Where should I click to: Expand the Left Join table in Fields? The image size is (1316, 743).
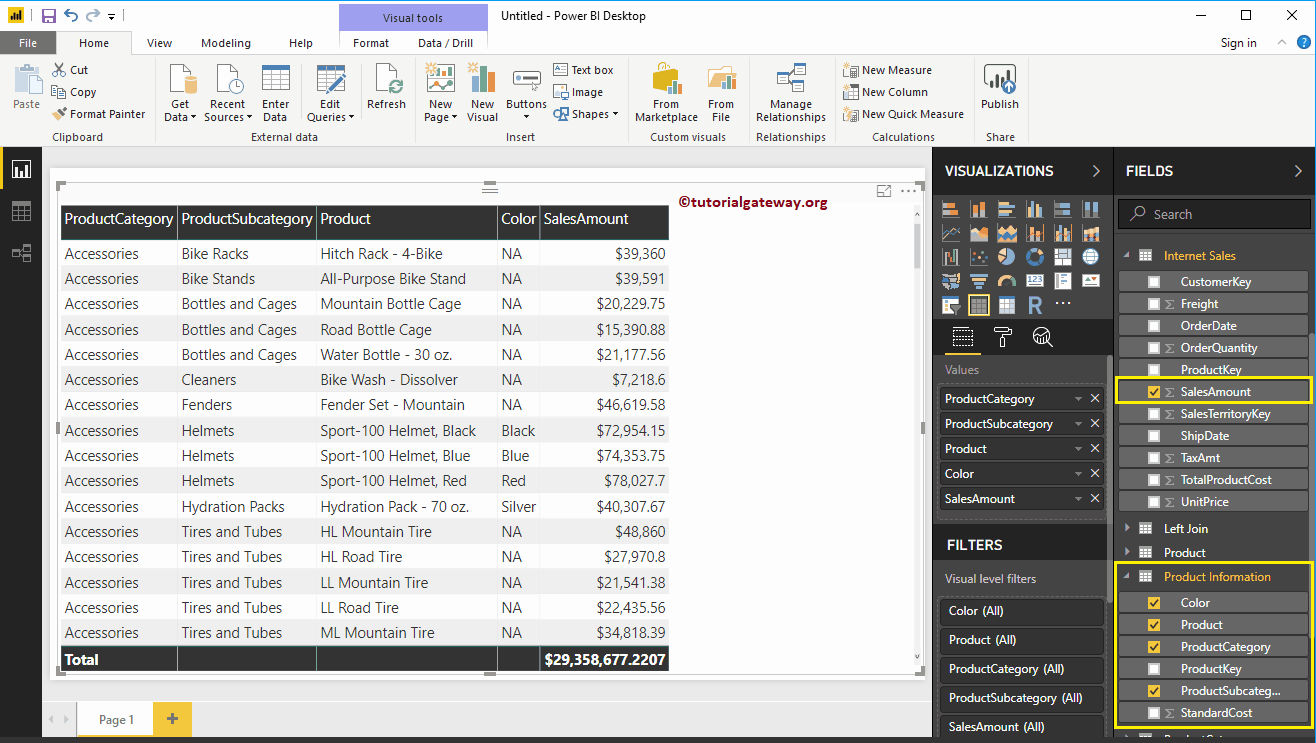(x=1129, y=528)
